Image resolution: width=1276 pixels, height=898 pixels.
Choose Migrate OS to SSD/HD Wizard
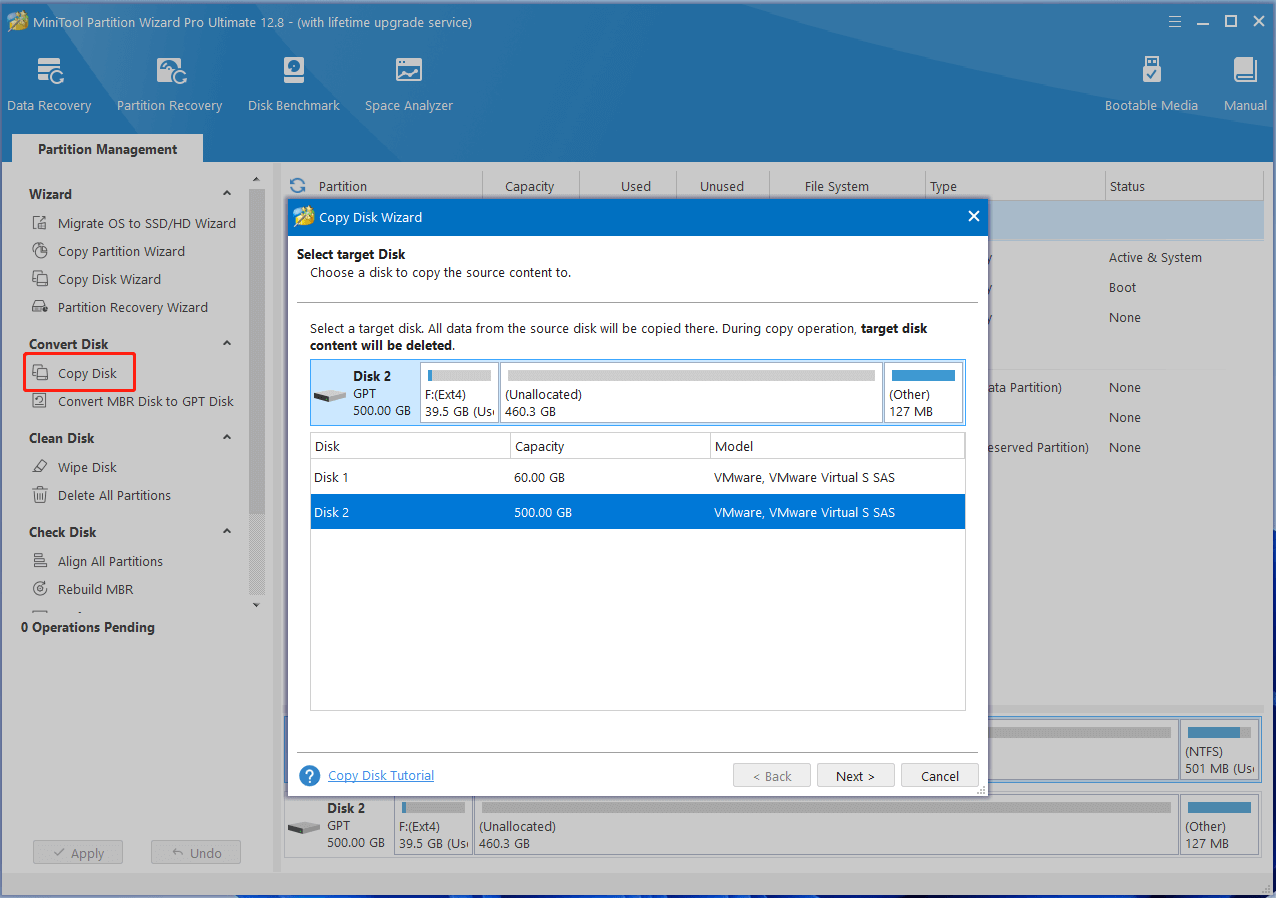(x=146, y=223)
